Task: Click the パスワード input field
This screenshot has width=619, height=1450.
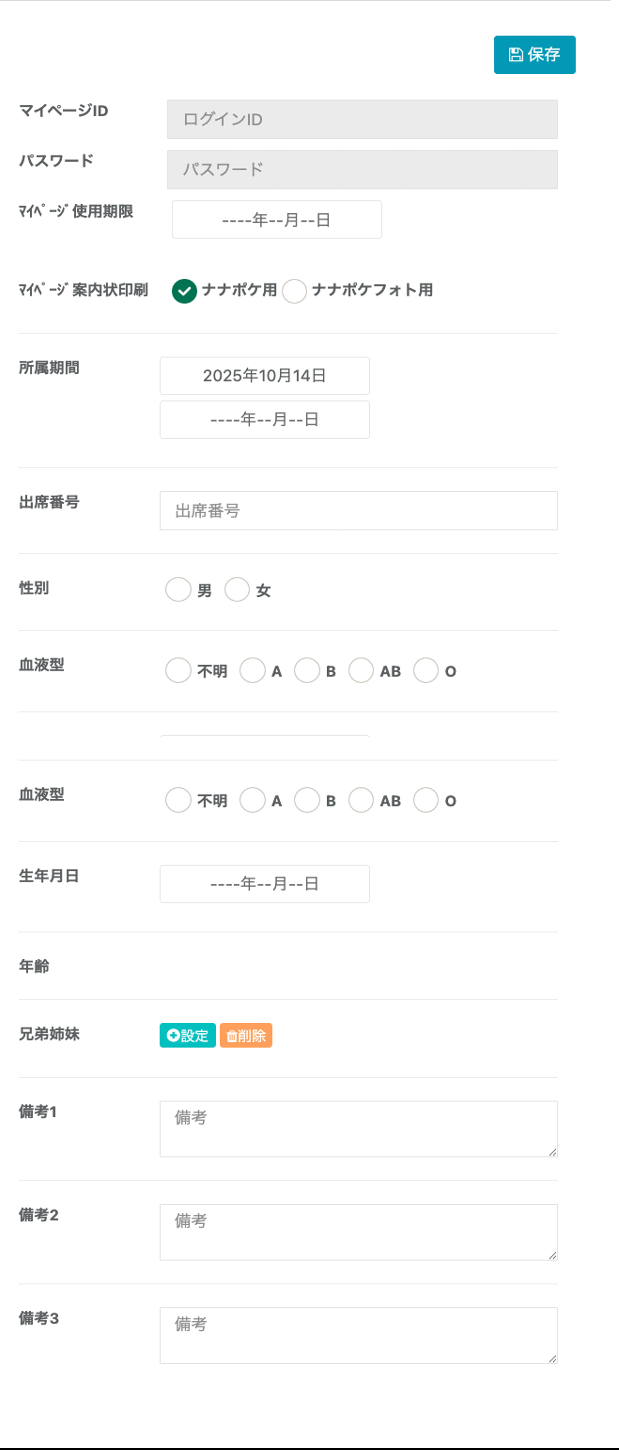Action: click(362, 170)
